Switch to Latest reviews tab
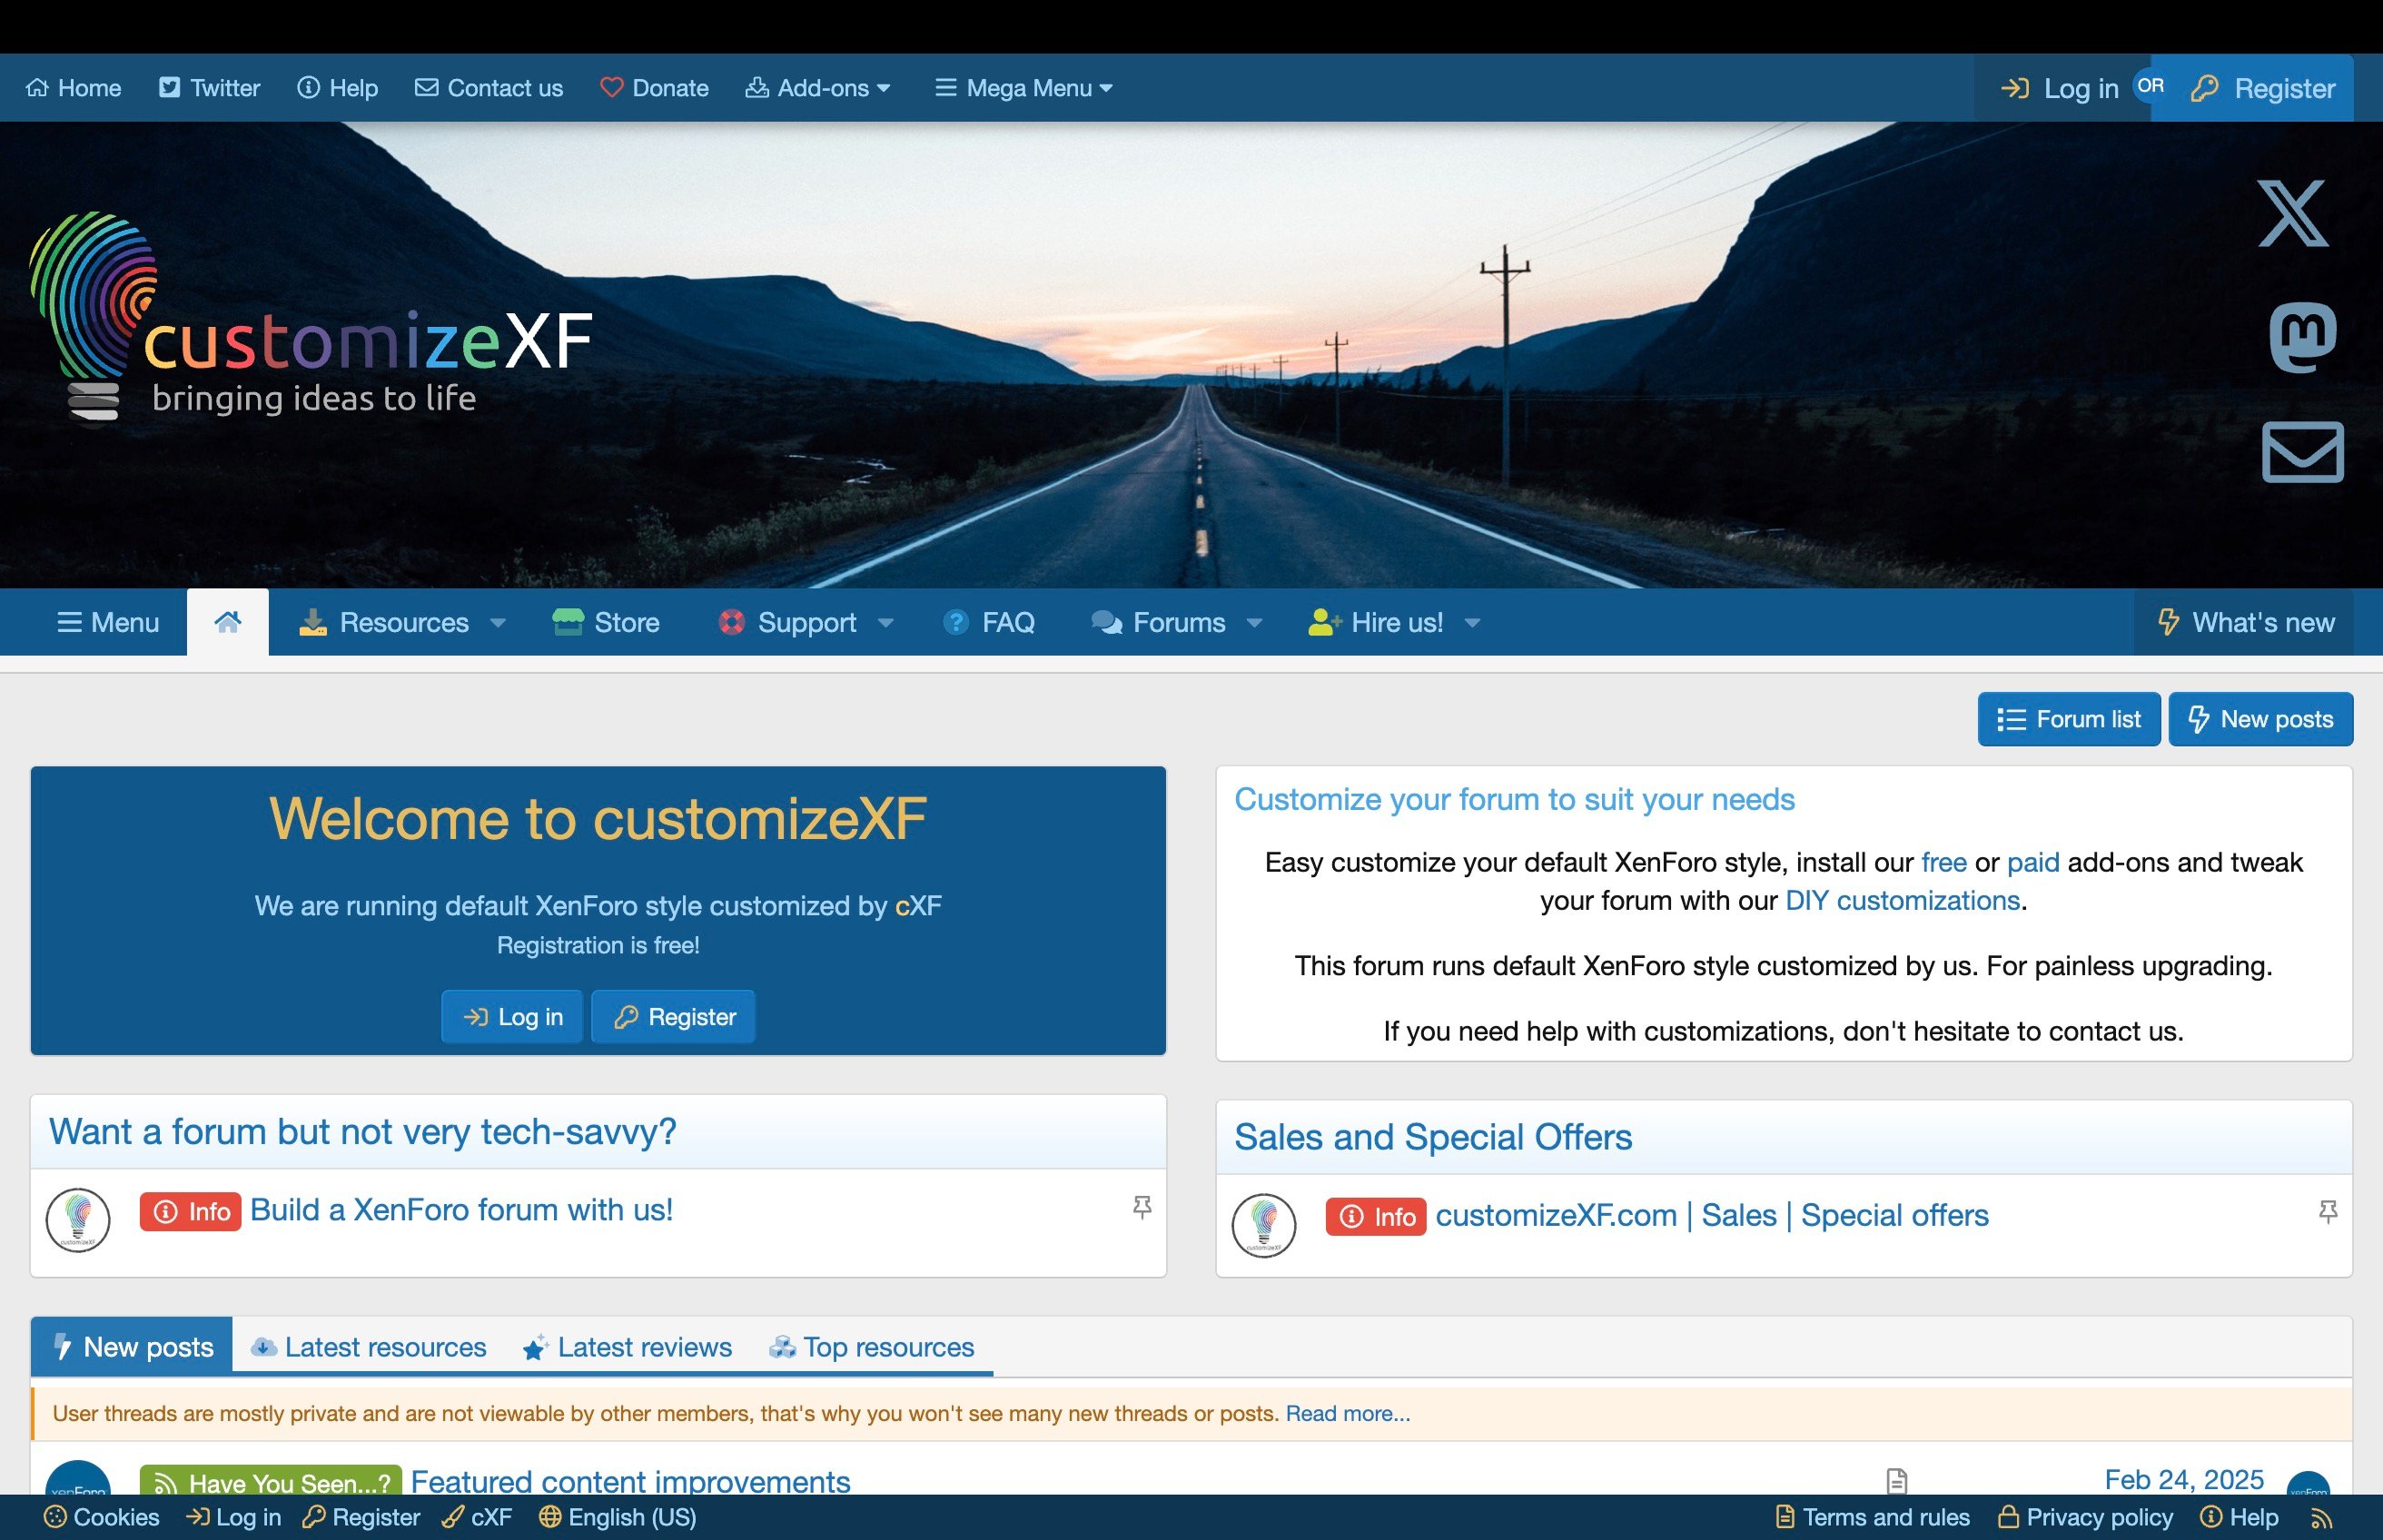Viewport: 2383px width, 1540px height. point(627,1347)
